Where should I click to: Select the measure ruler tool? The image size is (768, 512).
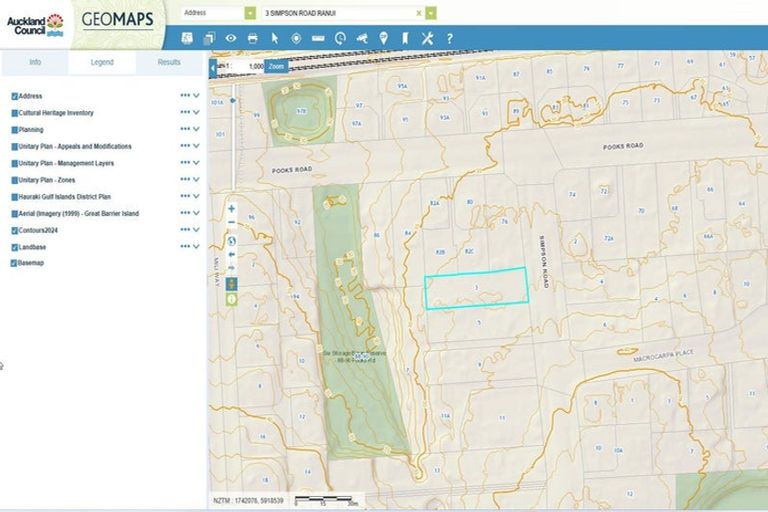coord(318,38)
